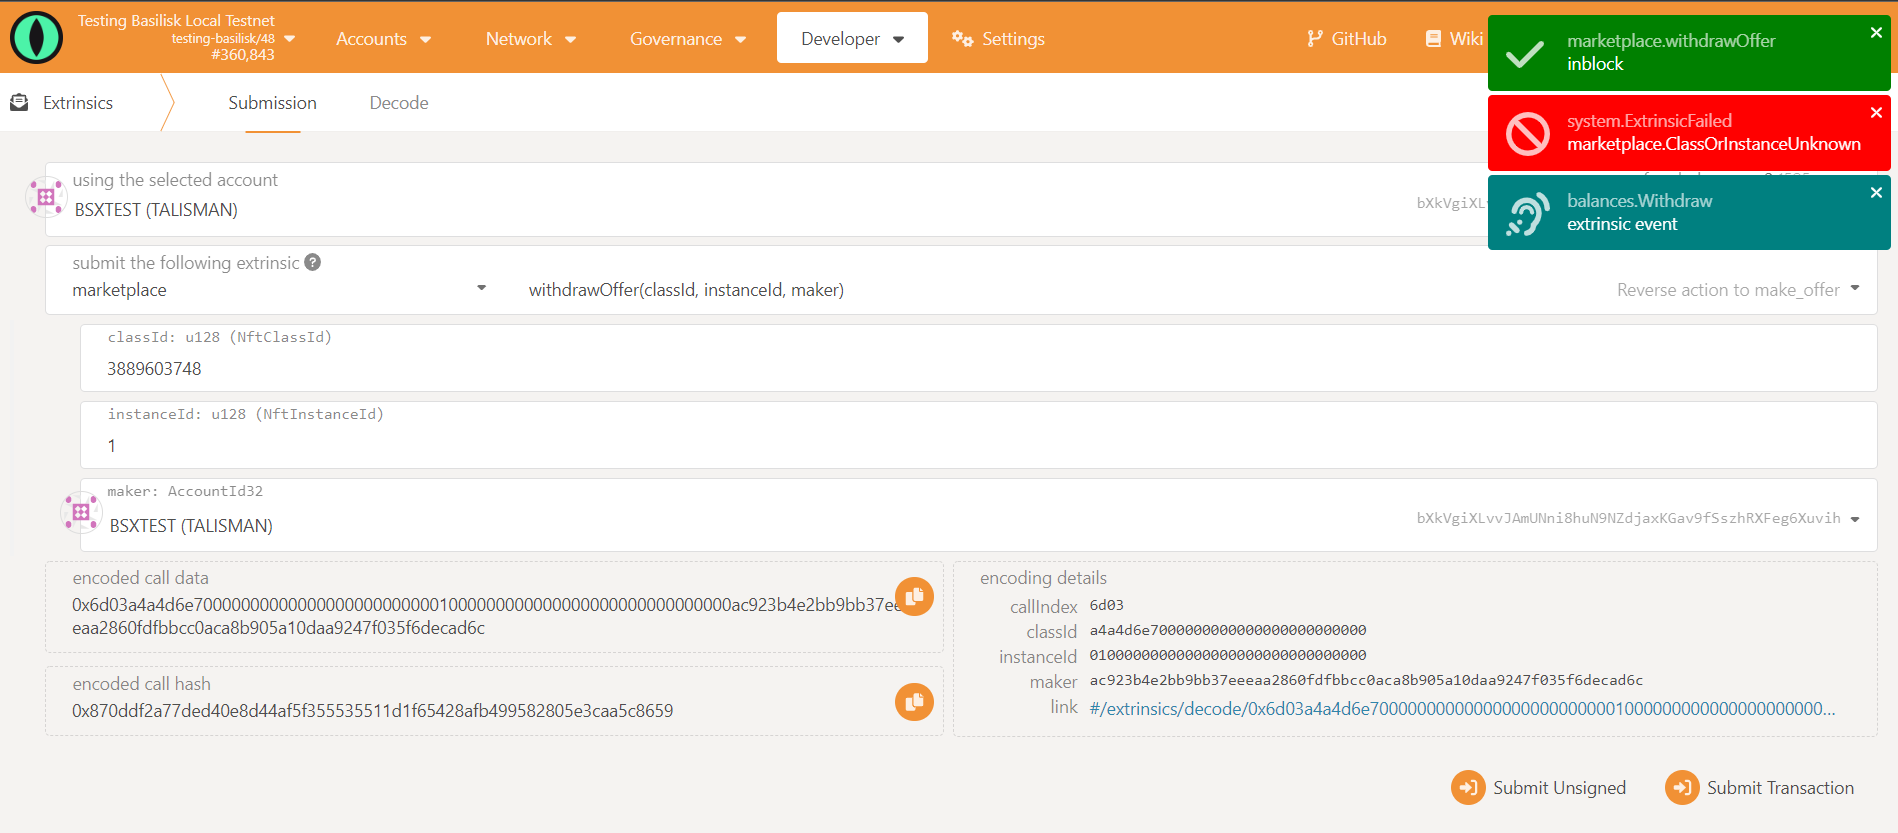The image size is (1898, 833).
Task: Click the balances.Withdraw ear event icon
Action: [1528, 213]
